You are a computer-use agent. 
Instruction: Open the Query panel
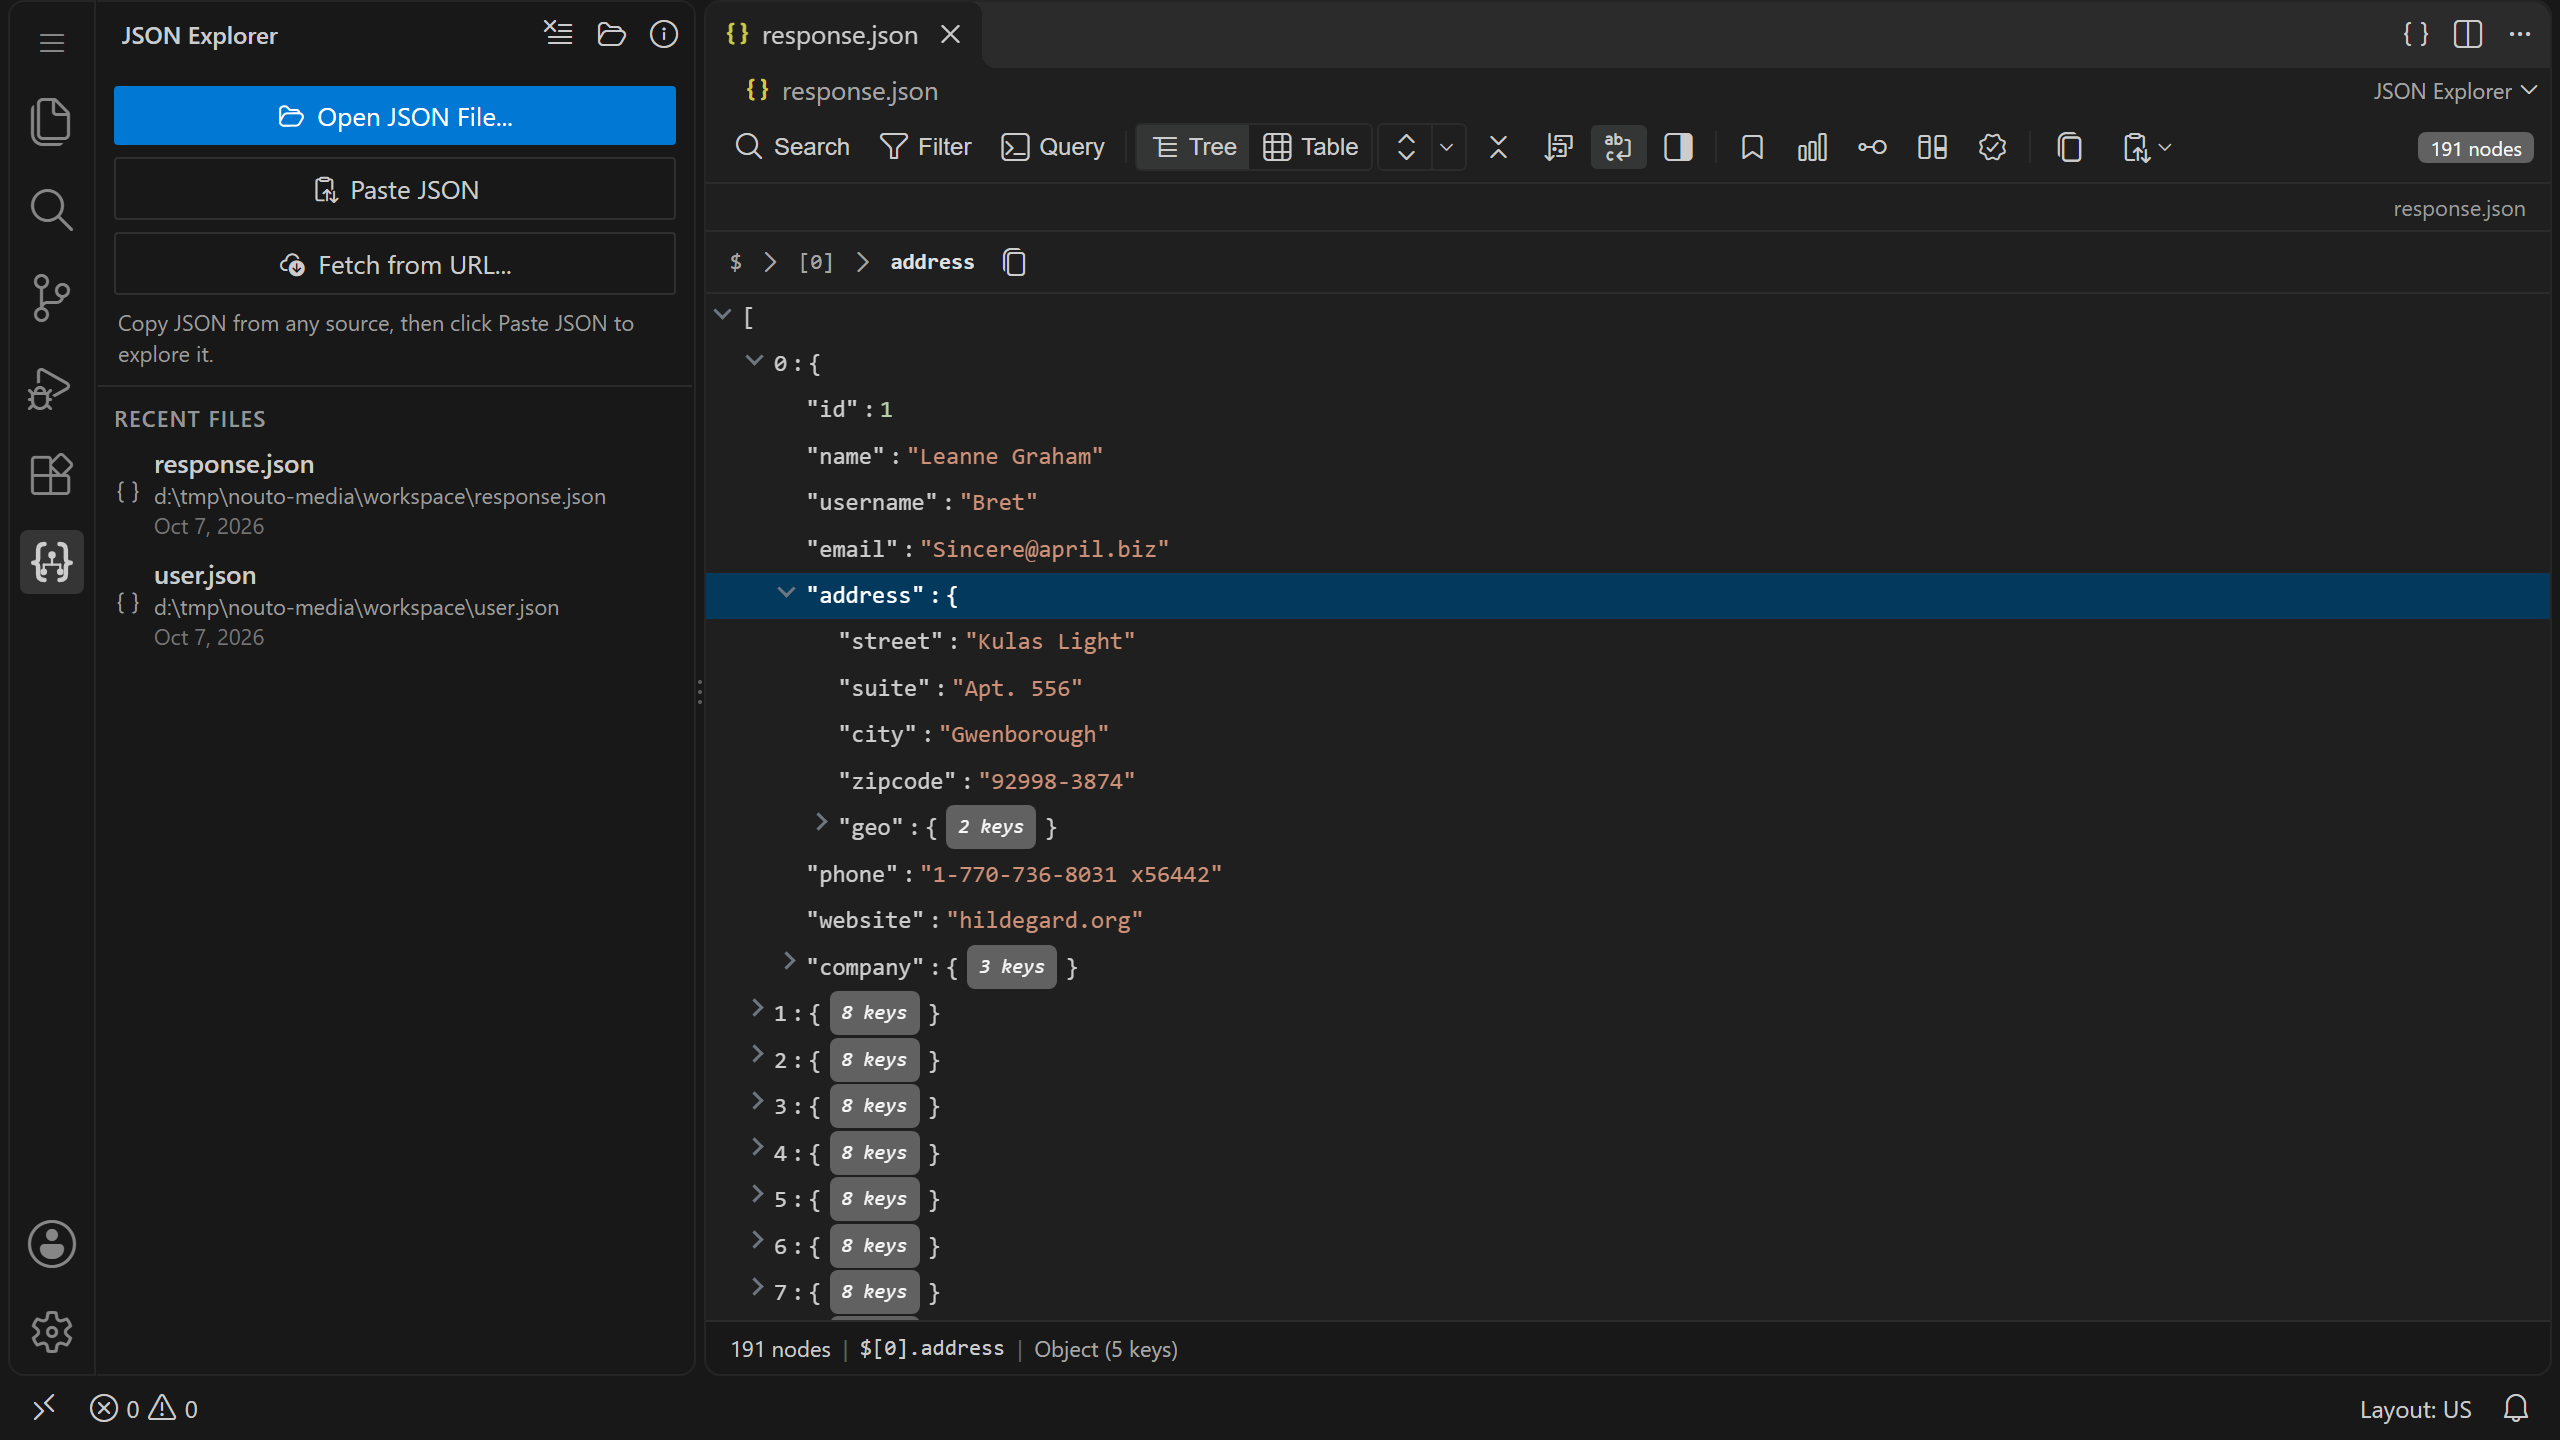click(1052, 148)
